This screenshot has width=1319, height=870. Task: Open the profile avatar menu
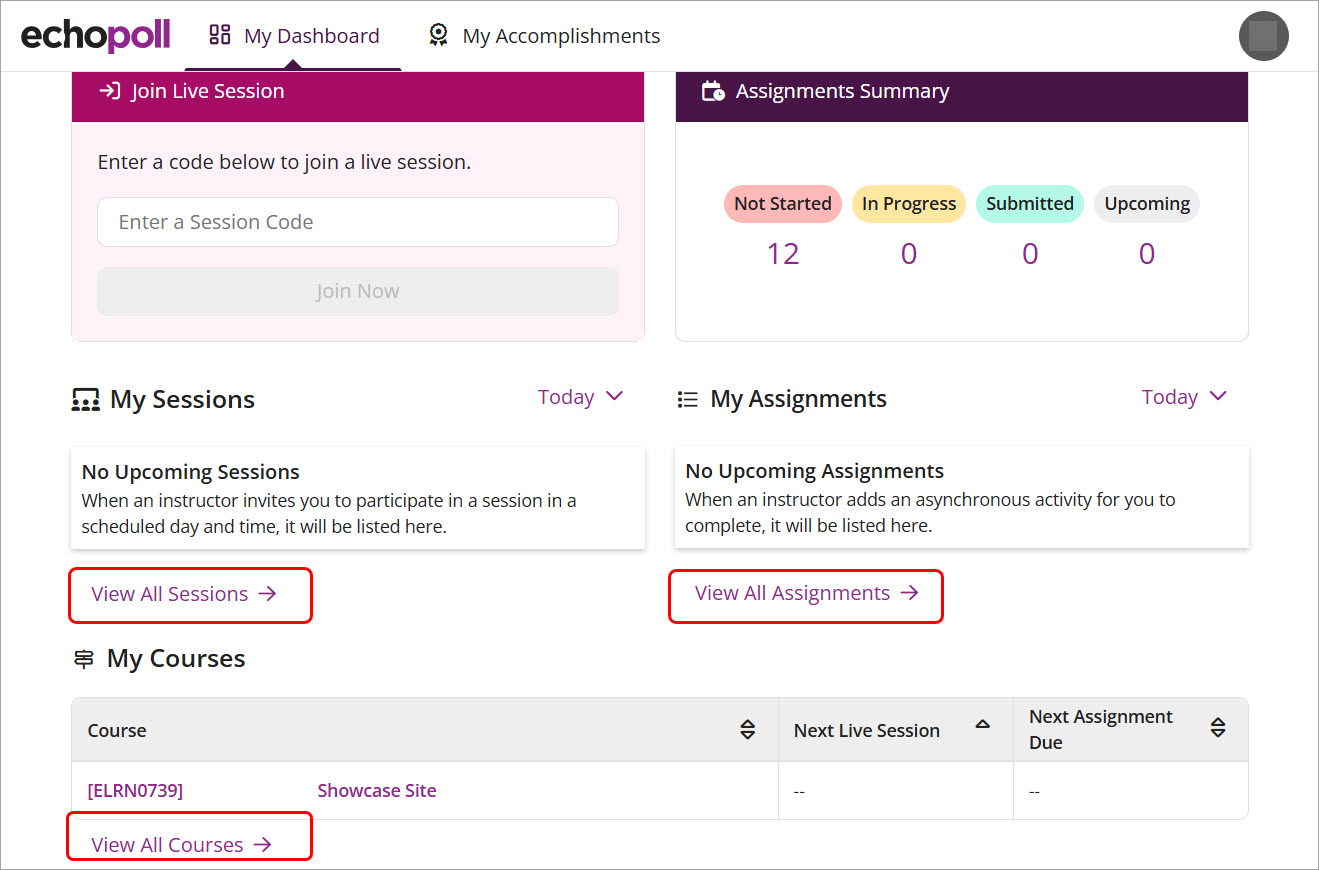click(1263, 35)
